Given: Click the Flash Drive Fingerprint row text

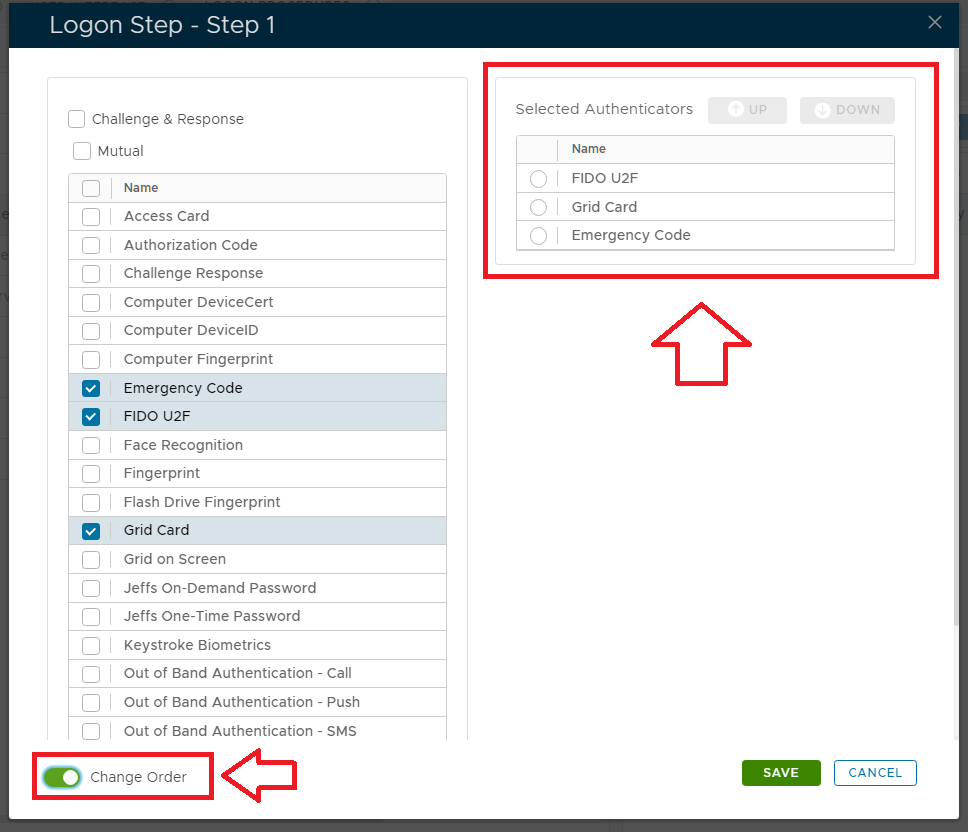Looking at the screenshot, I should tap(202, 502).
